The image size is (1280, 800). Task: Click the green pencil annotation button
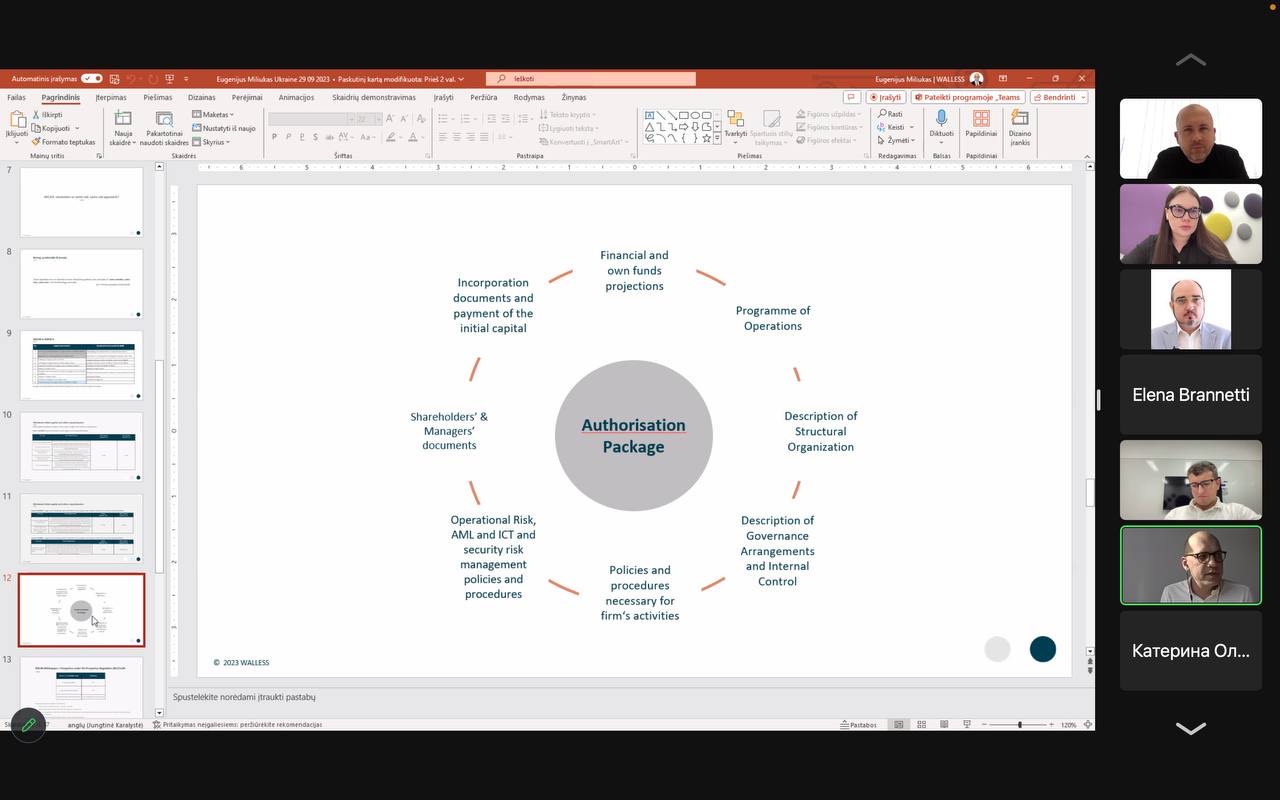coord(28,725)
